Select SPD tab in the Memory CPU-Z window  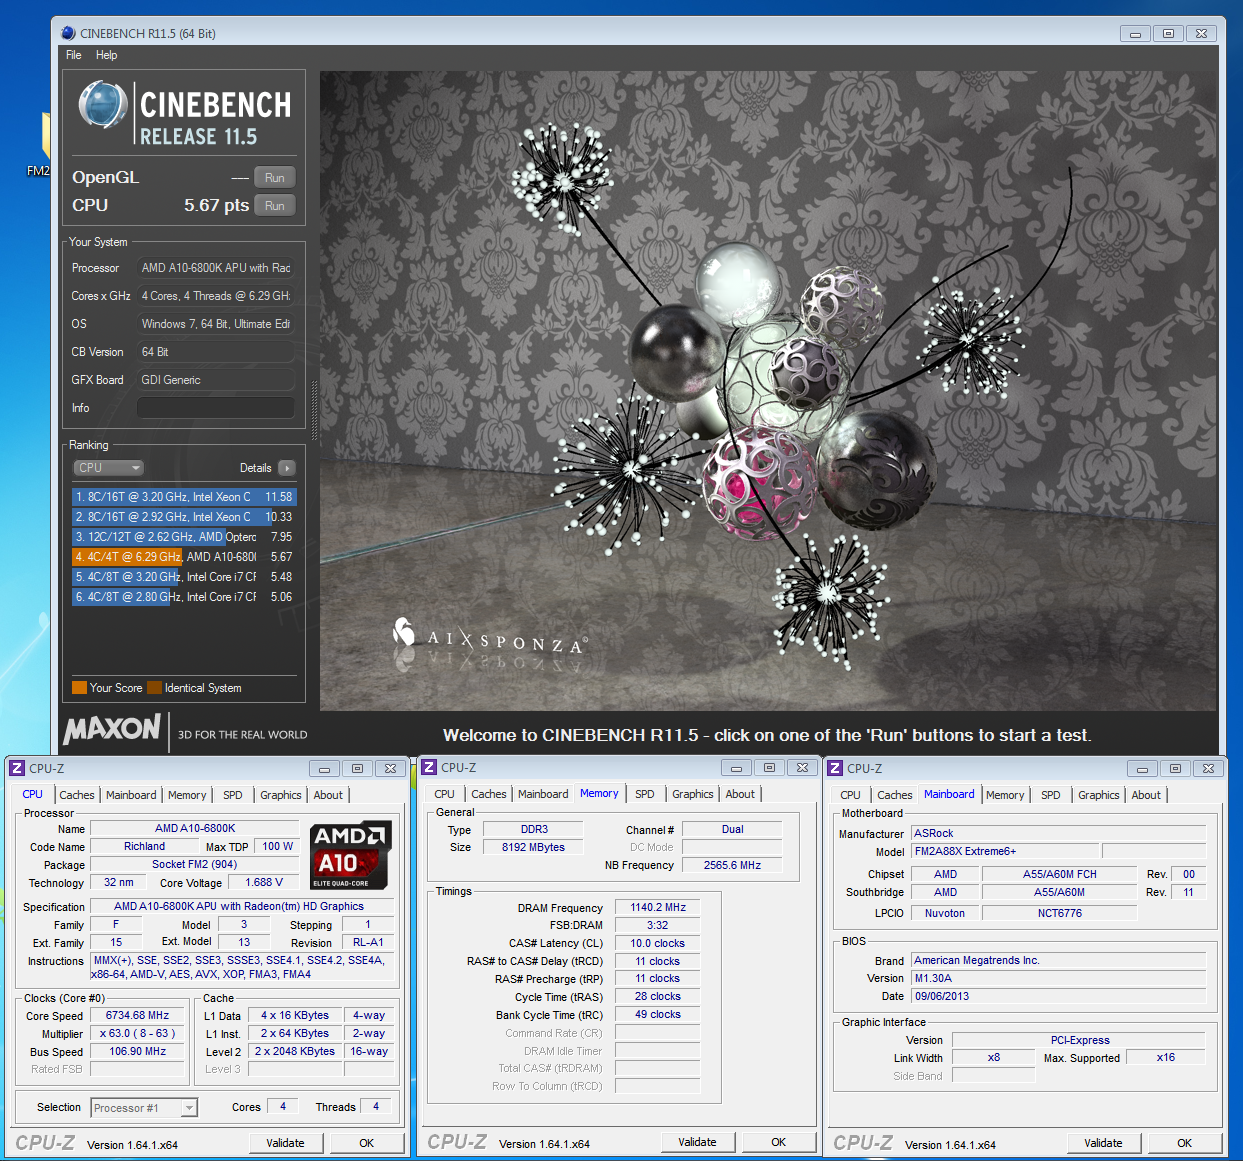pyautogui.click(x=645, y=794)
